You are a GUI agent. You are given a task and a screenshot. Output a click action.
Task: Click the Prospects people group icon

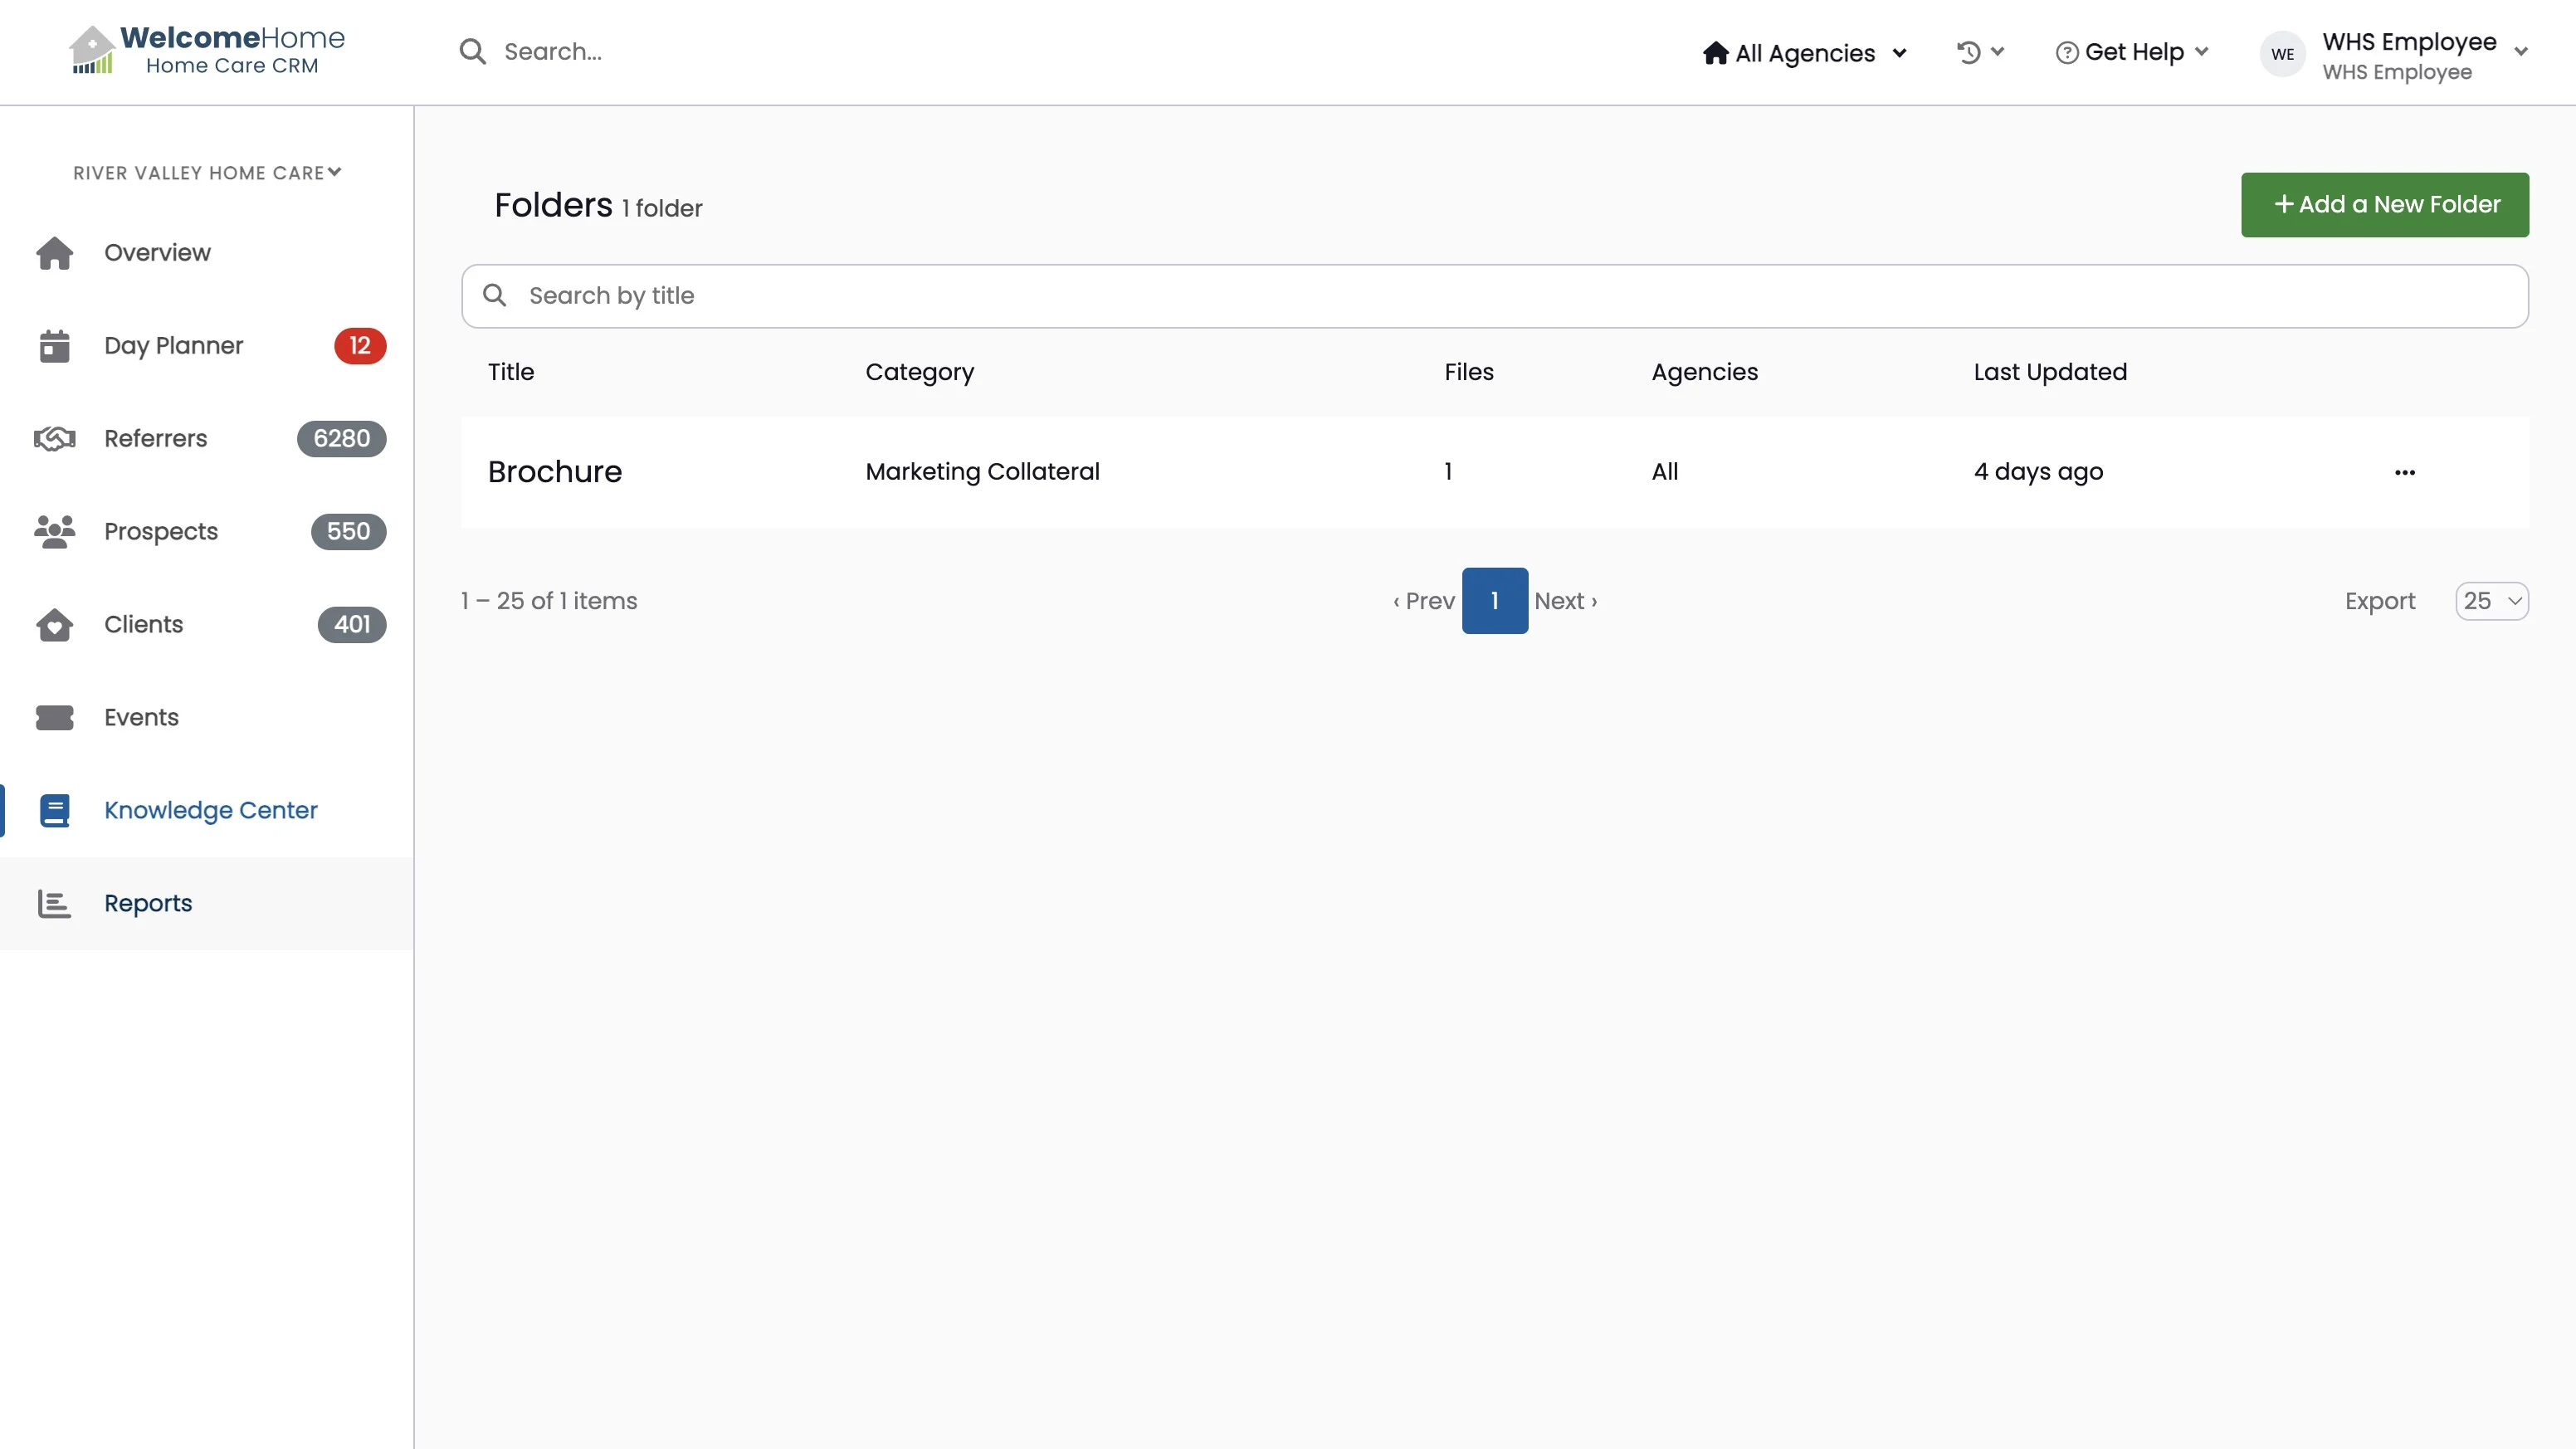coord(55,532)
